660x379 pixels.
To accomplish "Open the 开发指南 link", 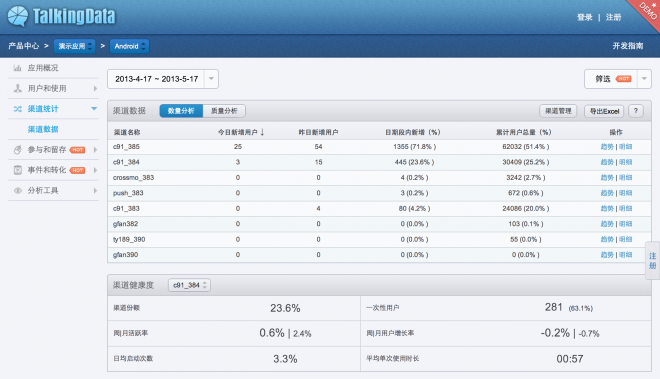I will click(x=628, y=45).
